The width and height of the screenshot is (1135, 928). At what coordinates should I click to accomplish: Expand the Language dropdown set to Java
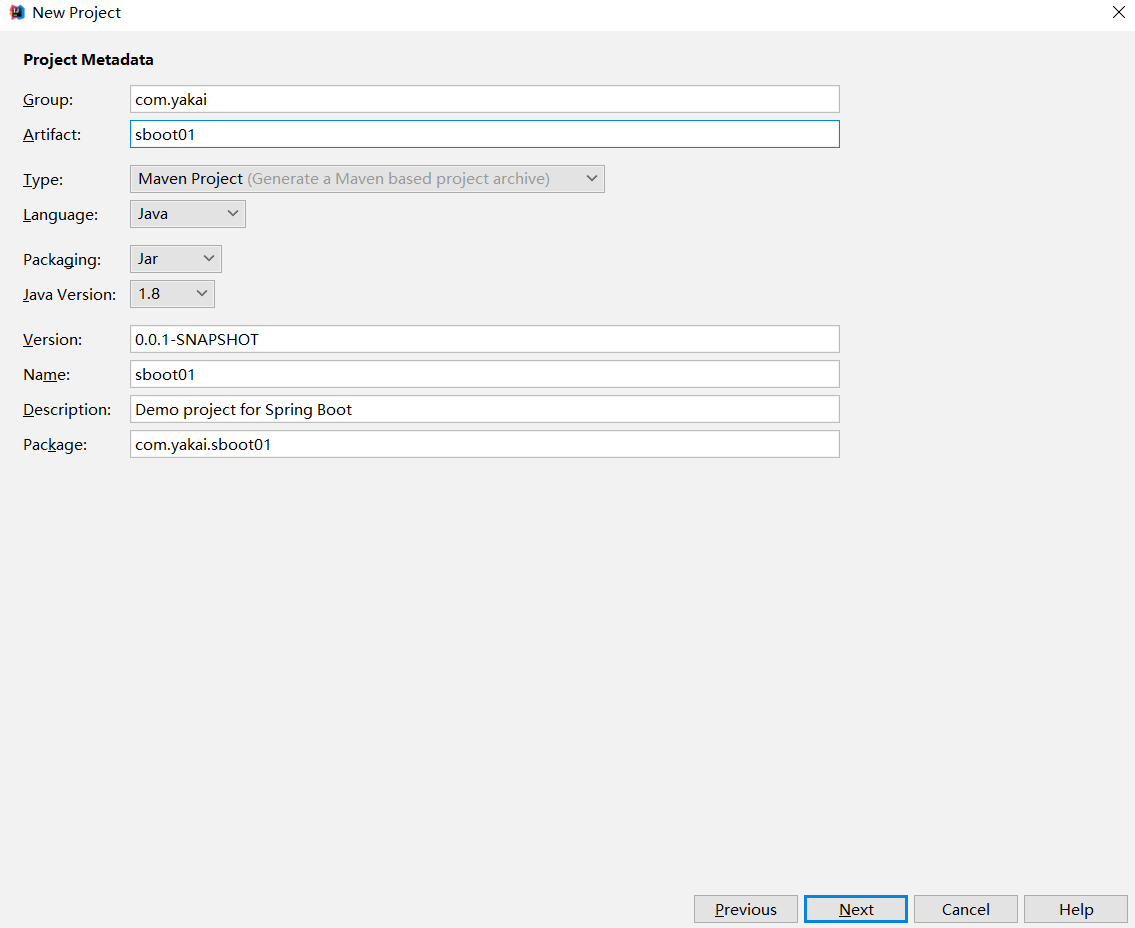[x=188, y=214]
